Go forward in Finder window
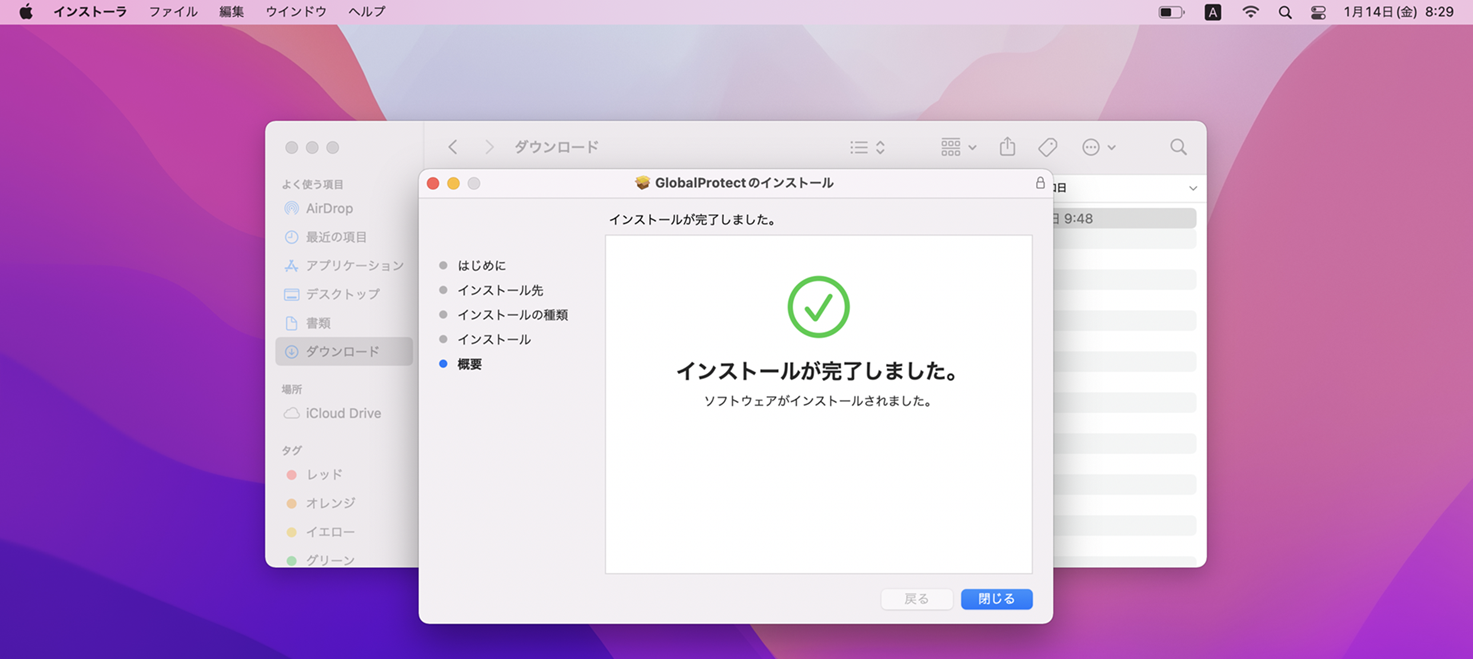The image size is (1473, 659). [x=489, y=147]
